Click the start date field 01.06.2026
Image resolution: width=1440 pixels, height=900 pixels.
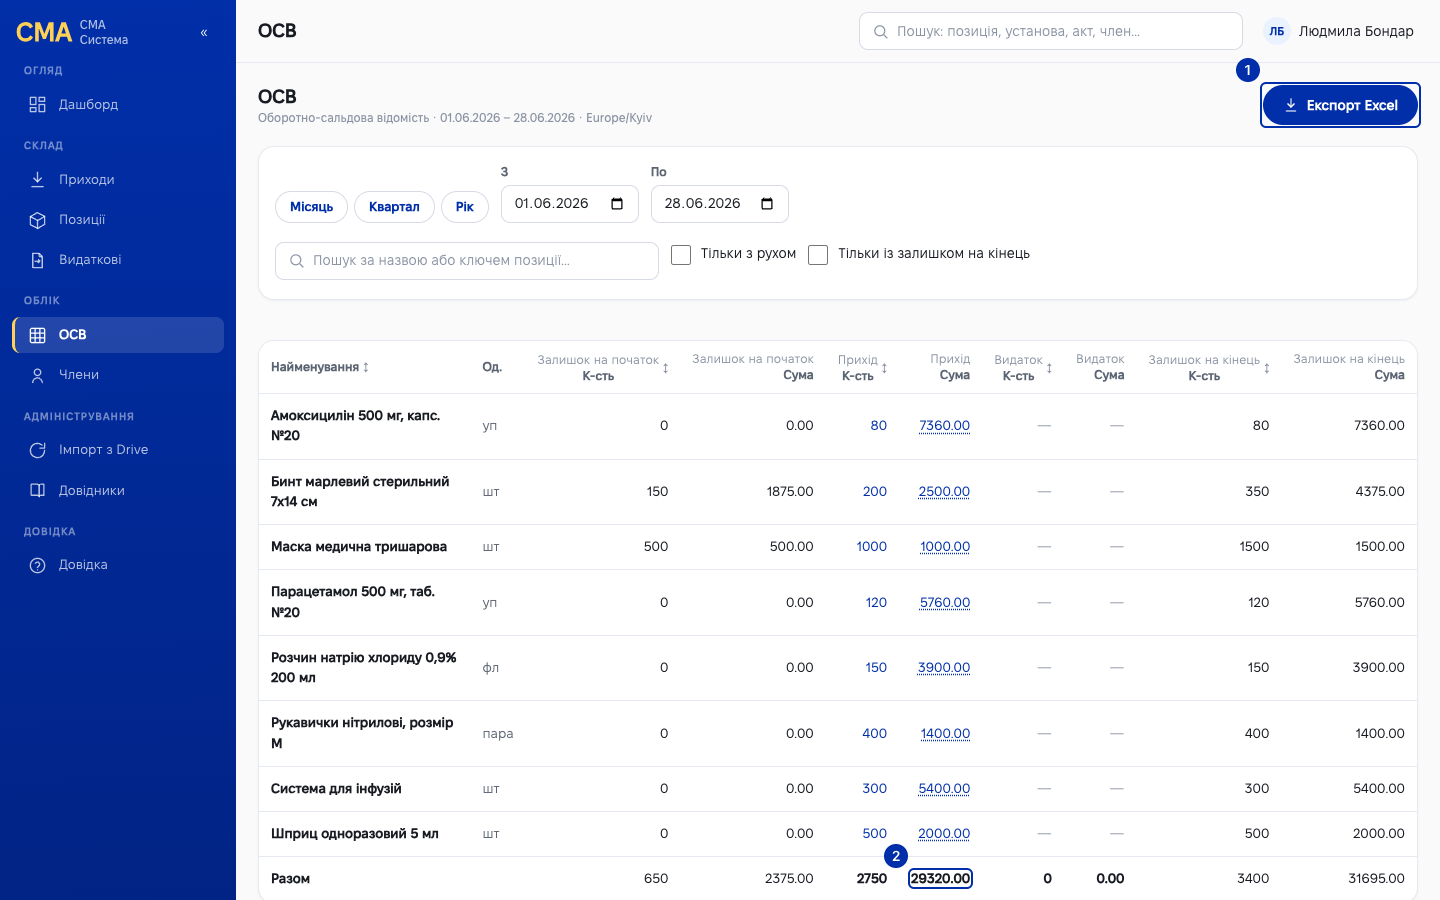click(x=570, y=204)
